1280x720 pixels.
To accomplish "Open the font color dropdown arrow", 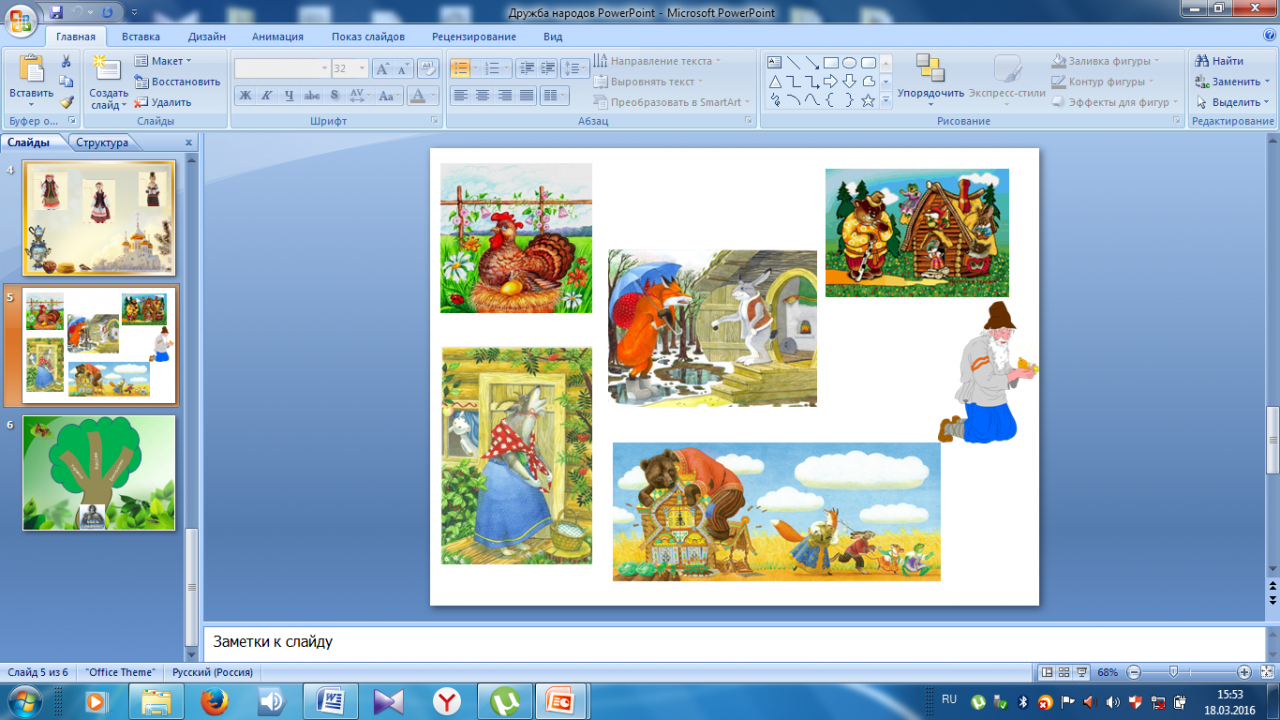I will 434,96.
